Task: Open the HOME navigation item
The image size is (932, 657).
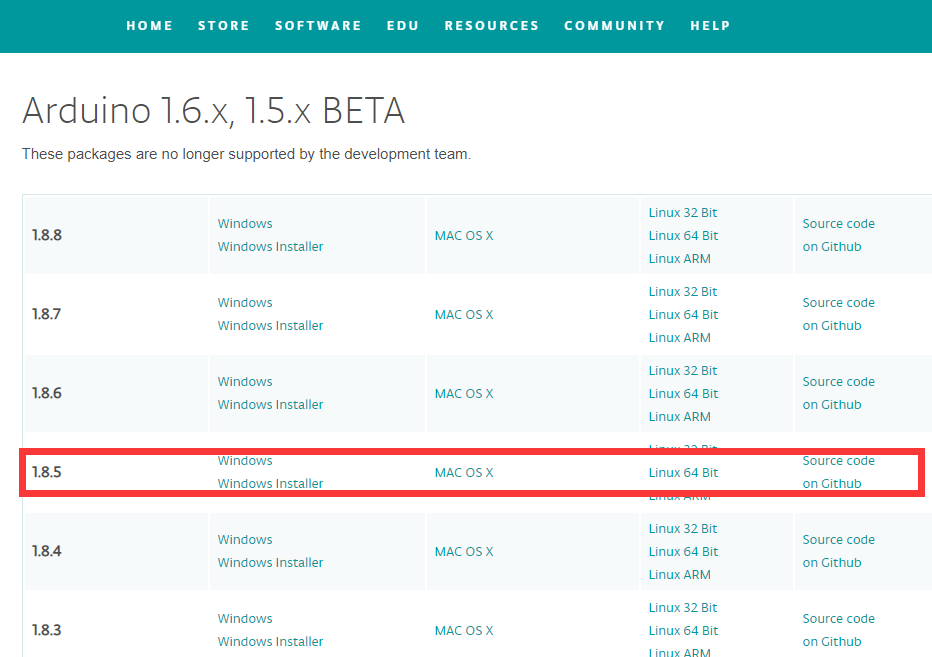Action: click(x=149, y=26)
